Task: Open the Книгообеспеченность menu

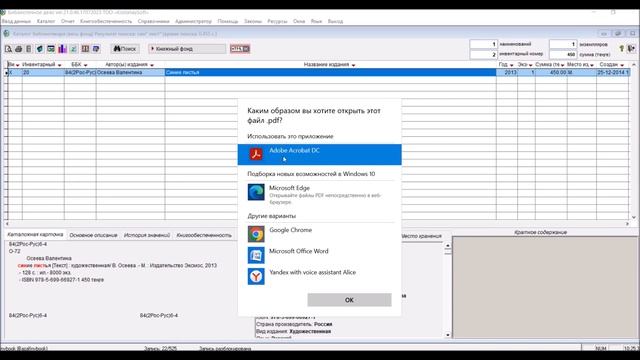Action: click(106, 21)
